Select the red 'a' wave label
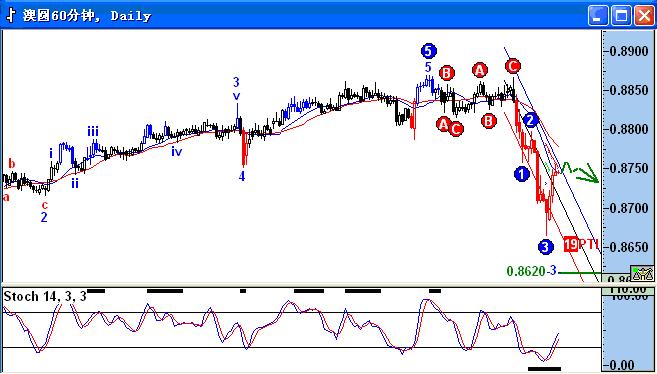The width and height of the screenshot is (657, 374). tap(5, 196)
